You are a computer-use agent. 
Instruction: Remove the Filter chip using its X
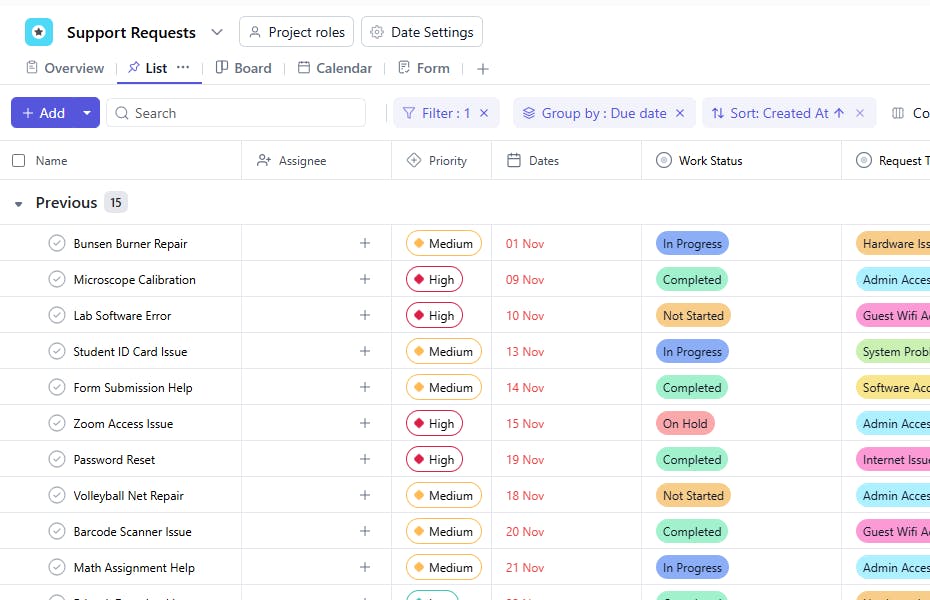484,113
